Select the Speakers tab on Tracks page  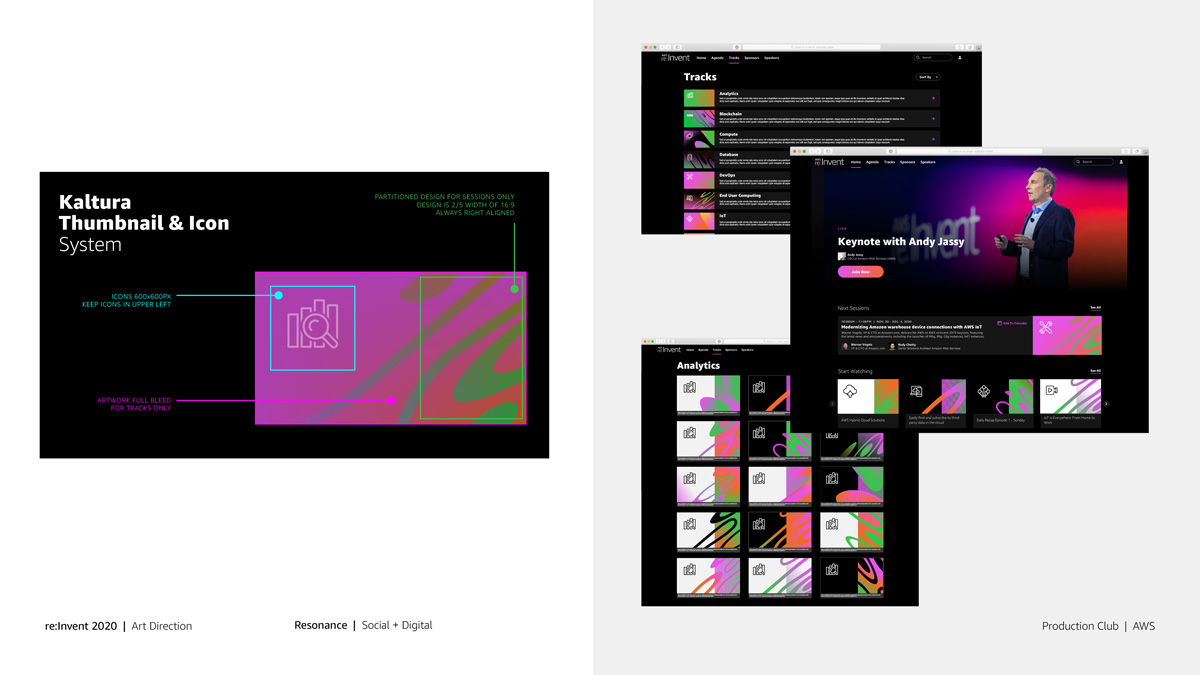(x=771, y=58)
